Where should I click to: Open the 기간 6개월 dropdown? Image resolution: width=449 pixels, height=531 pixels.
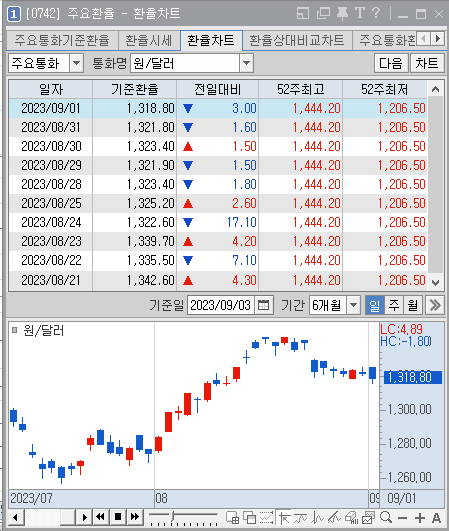click(353, 305)
